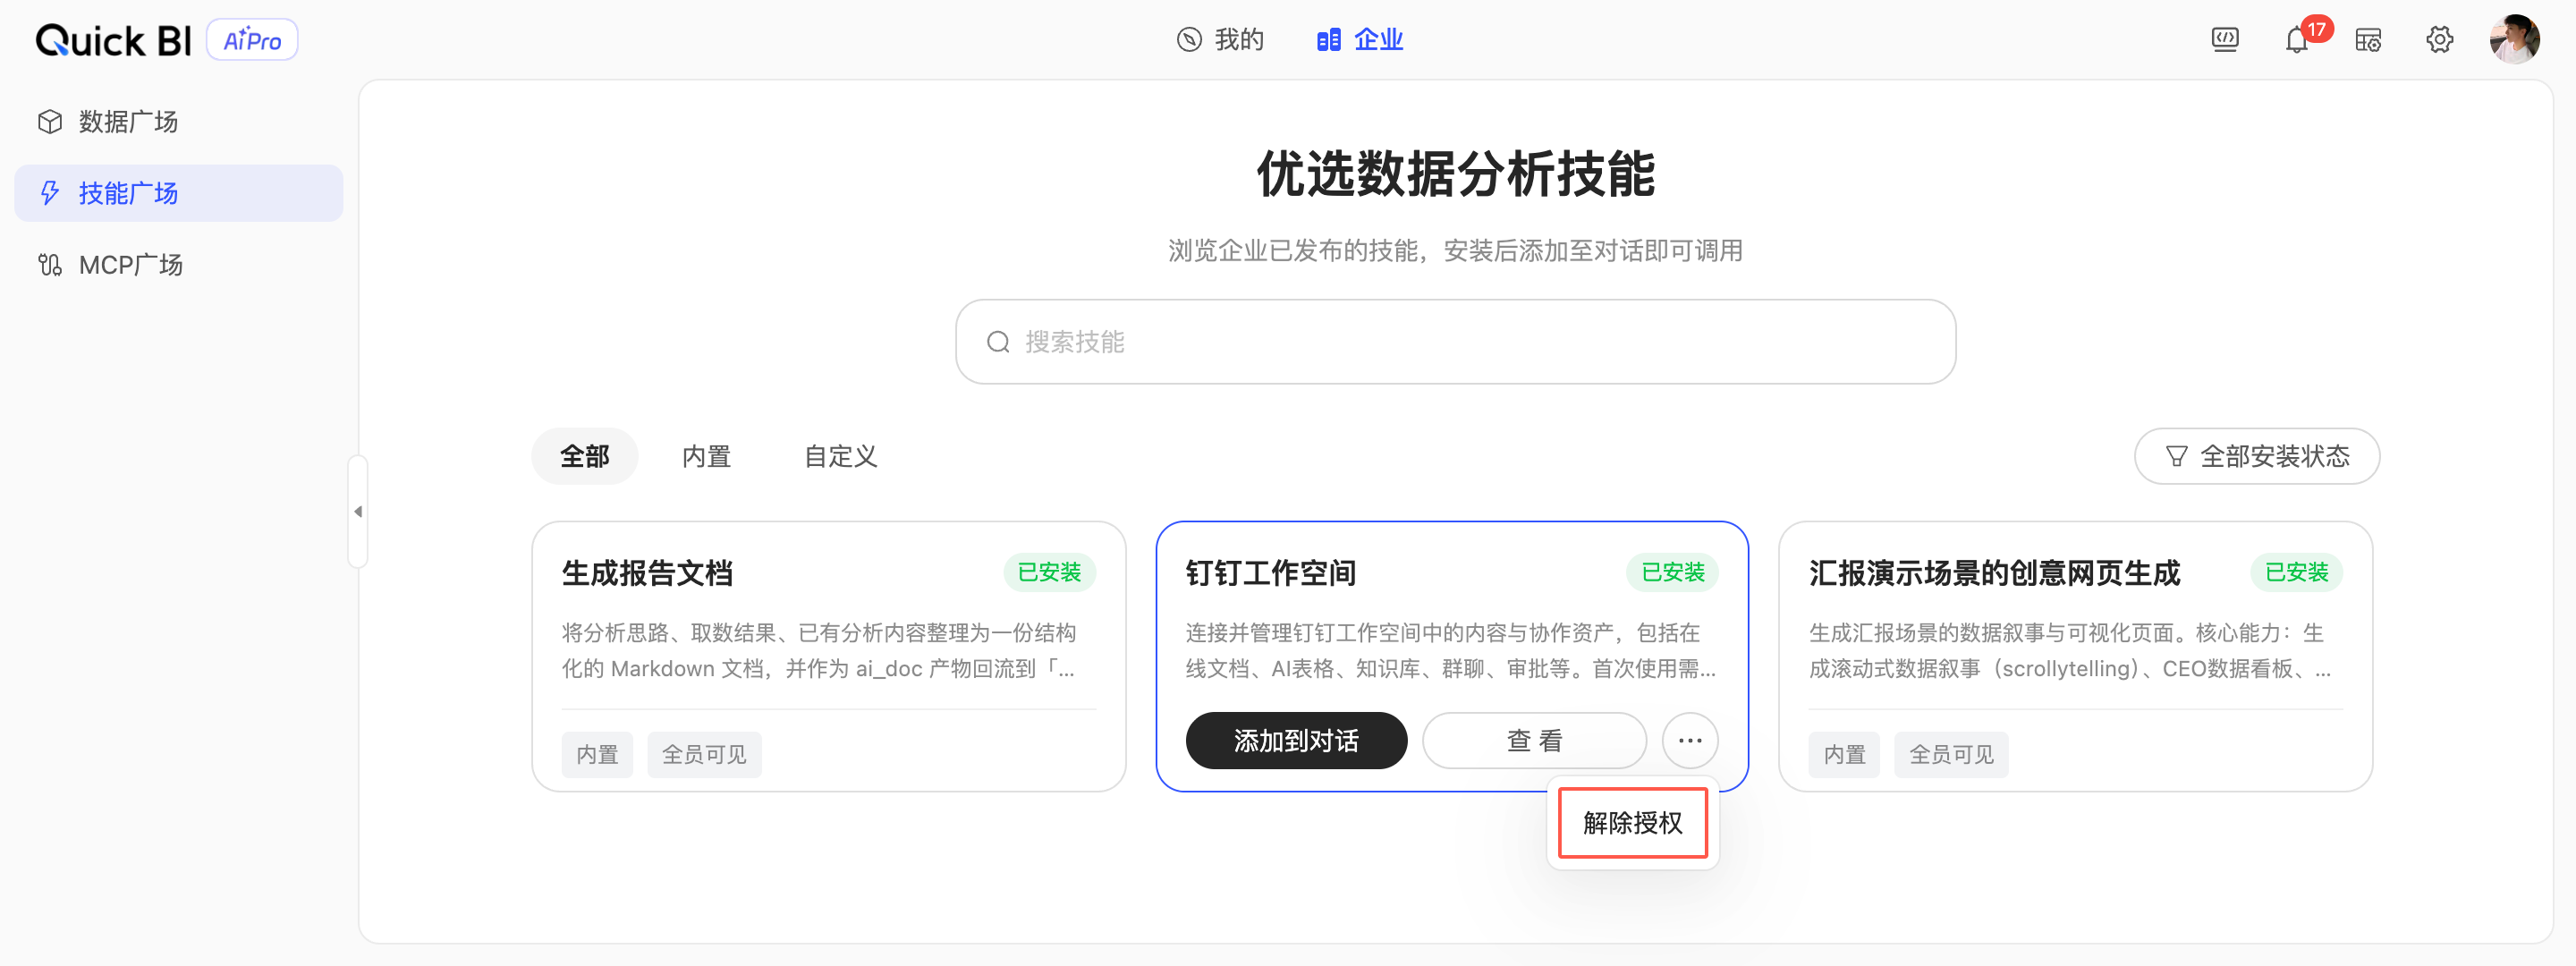This screenshot has height=966, width=2576.
Task: Open the user avatar menu
Action: (x=2514, y=40)
